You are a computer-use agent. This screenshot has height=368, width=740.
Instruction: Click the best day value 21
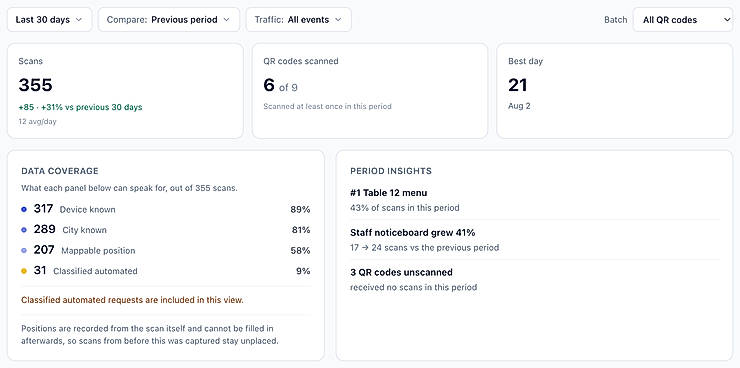tap(518, 85)
